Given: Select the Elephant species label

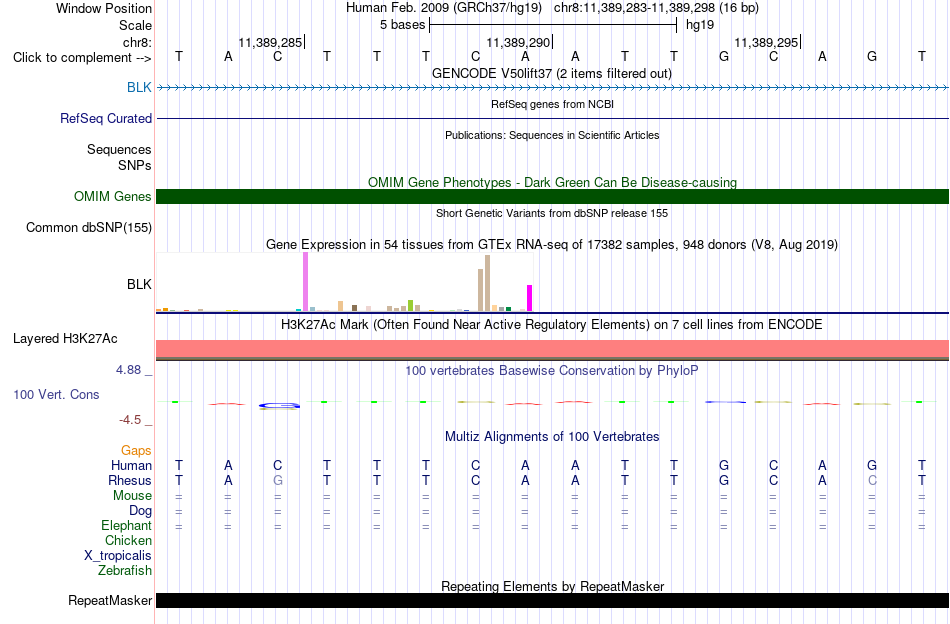Looking at the screenshot, I should click(x=127, y=525).
